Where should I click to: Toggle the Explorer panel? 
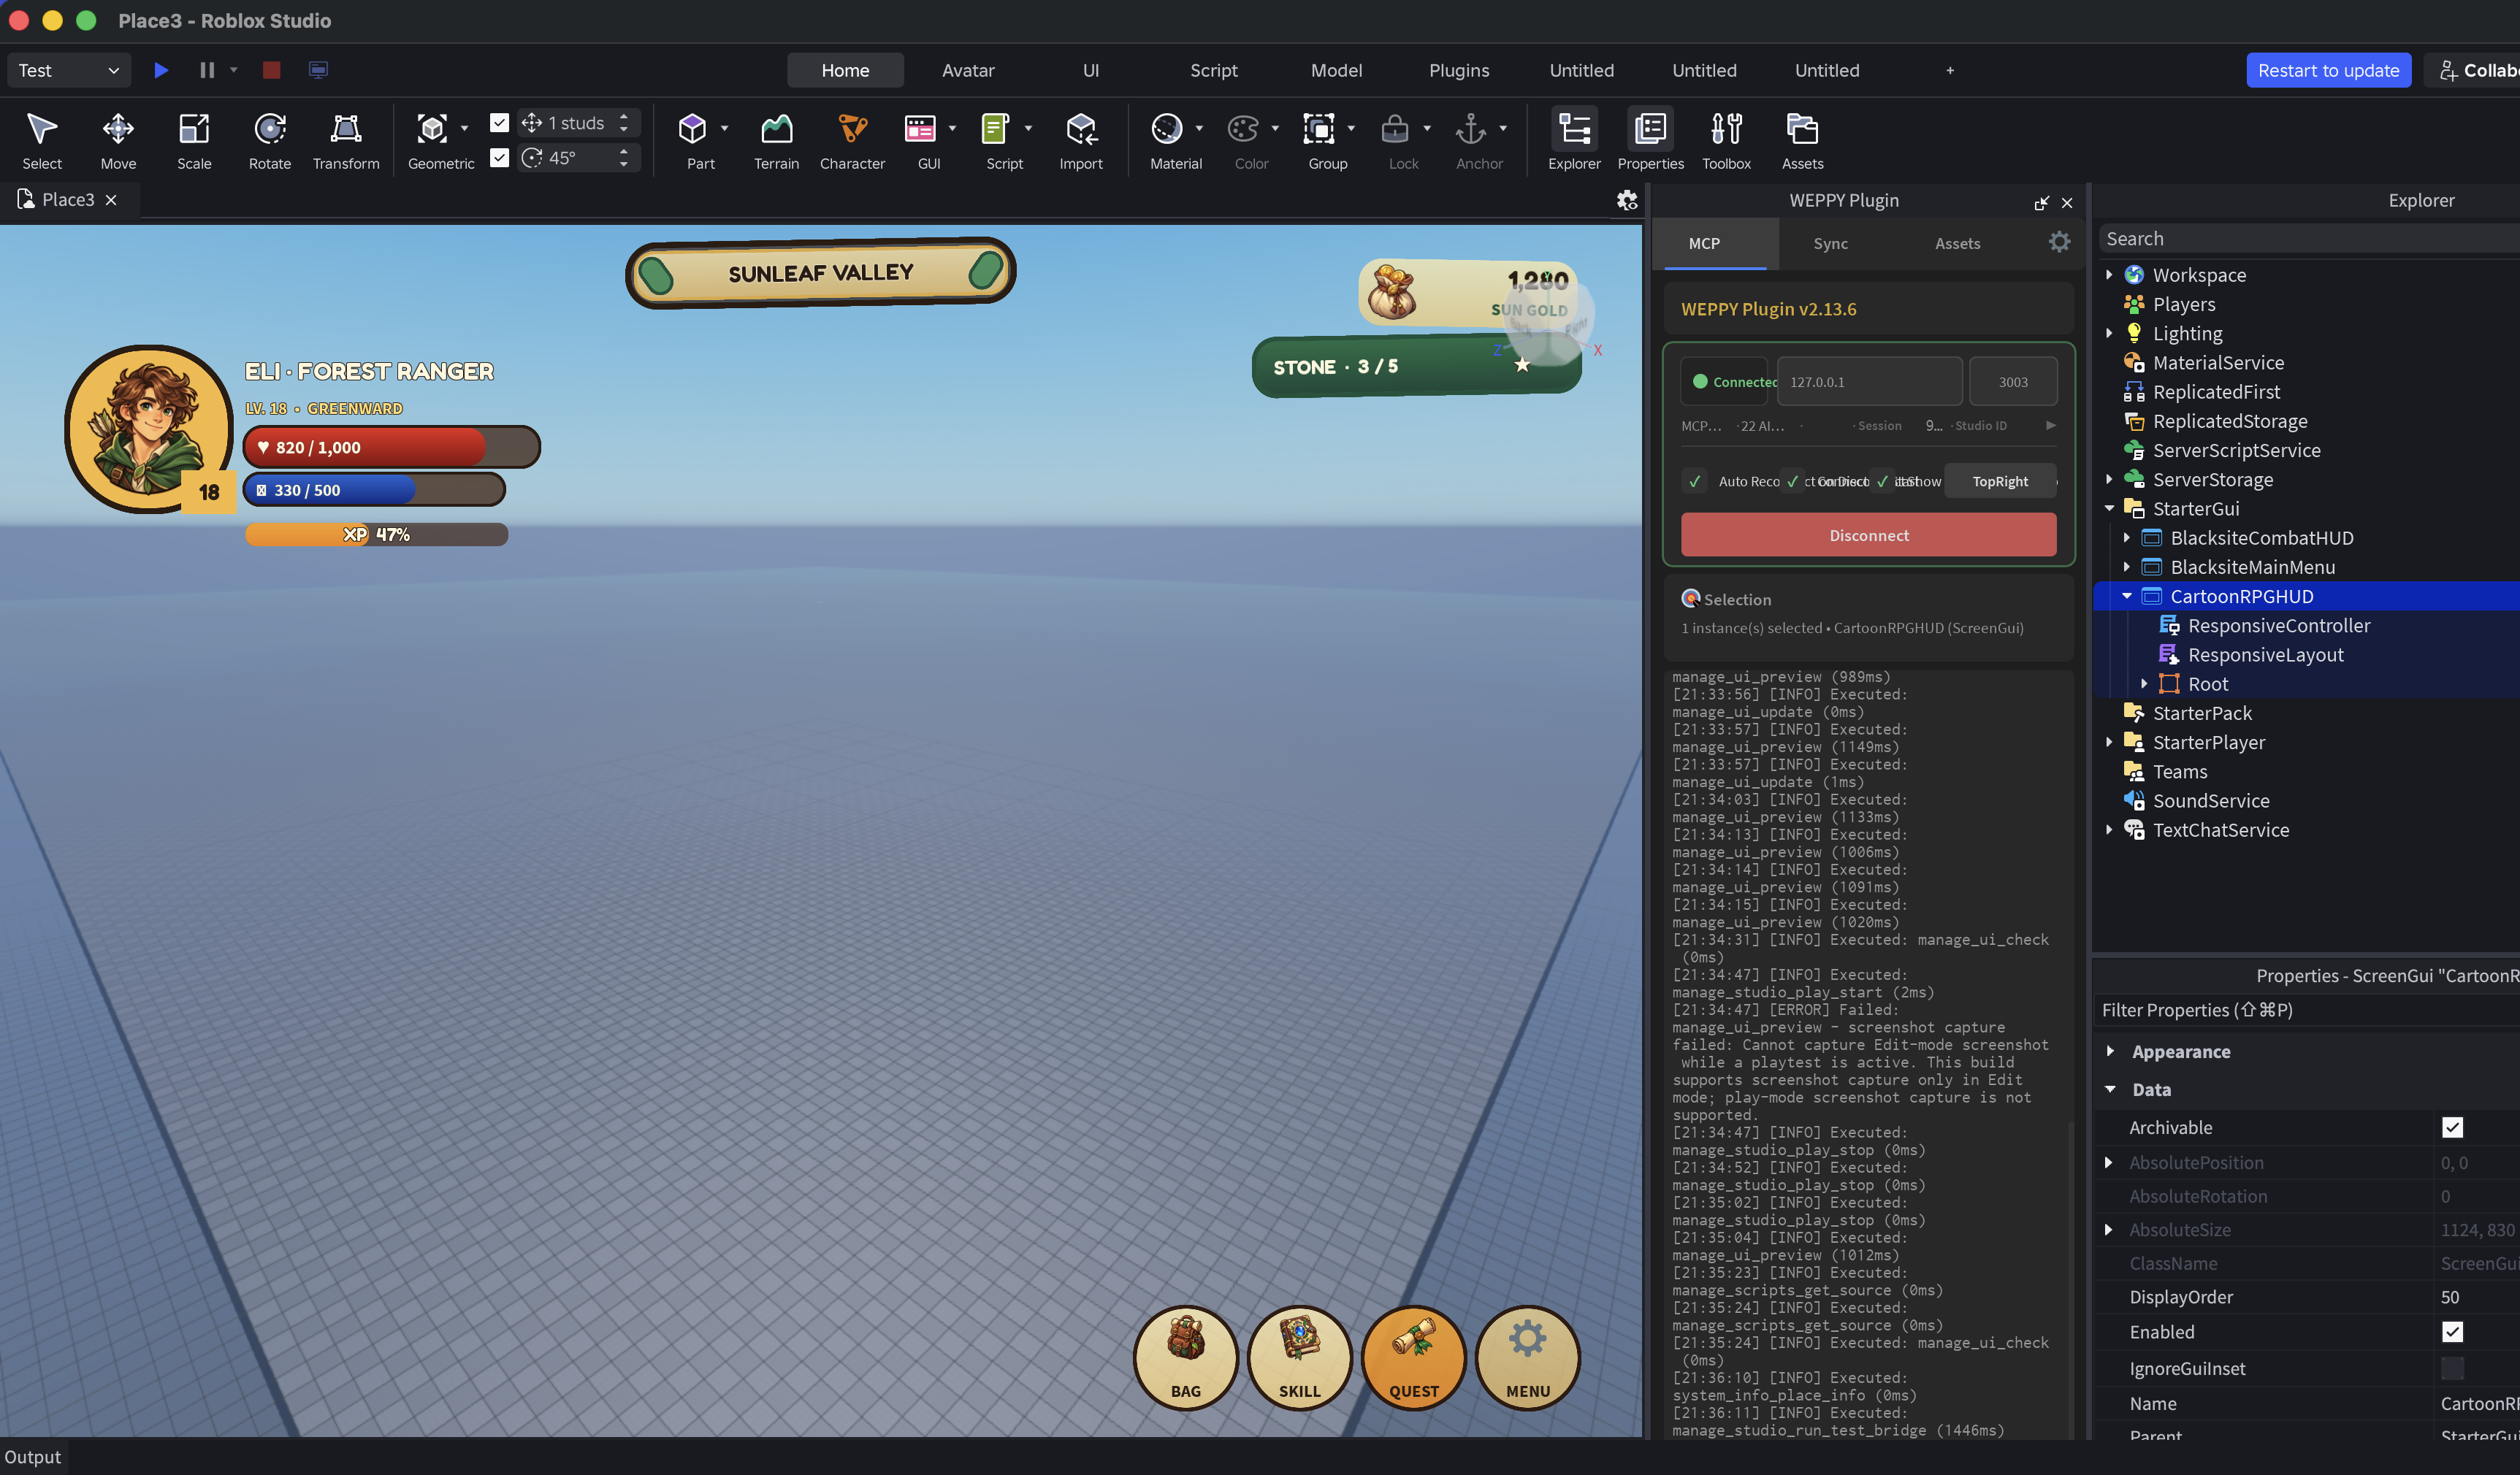coord(1574,140)
